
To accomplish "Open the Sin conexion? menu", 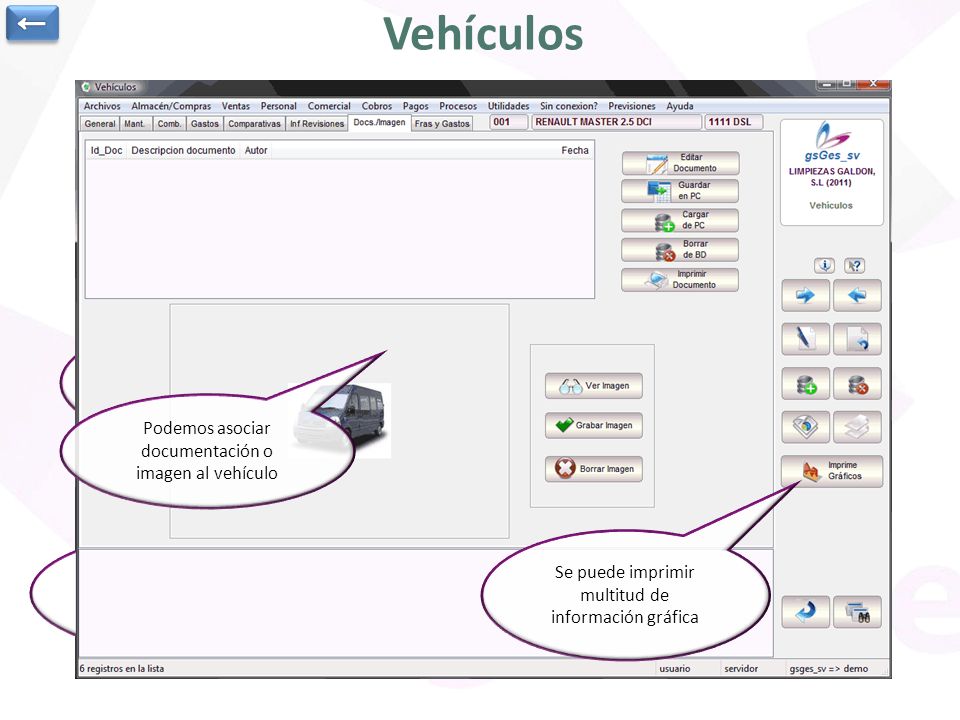I will 569,106.
